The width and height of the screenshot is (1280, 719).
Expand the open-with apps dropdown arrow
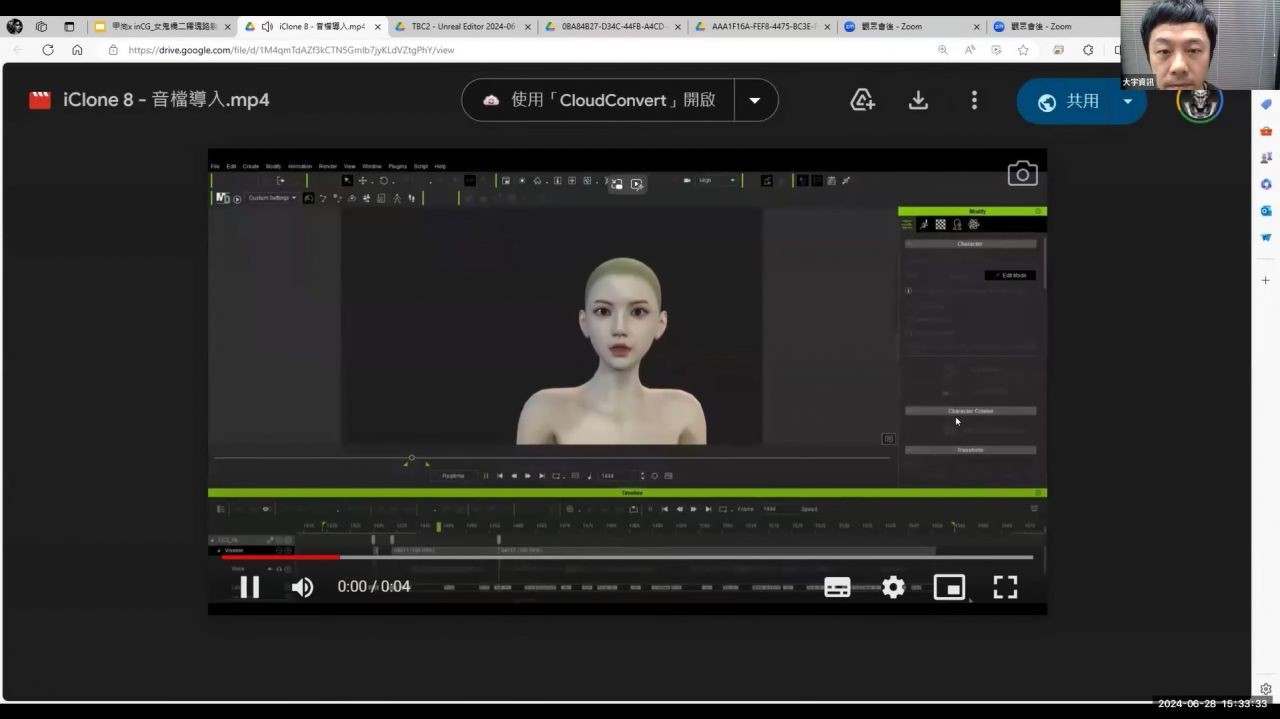(755, 100)
